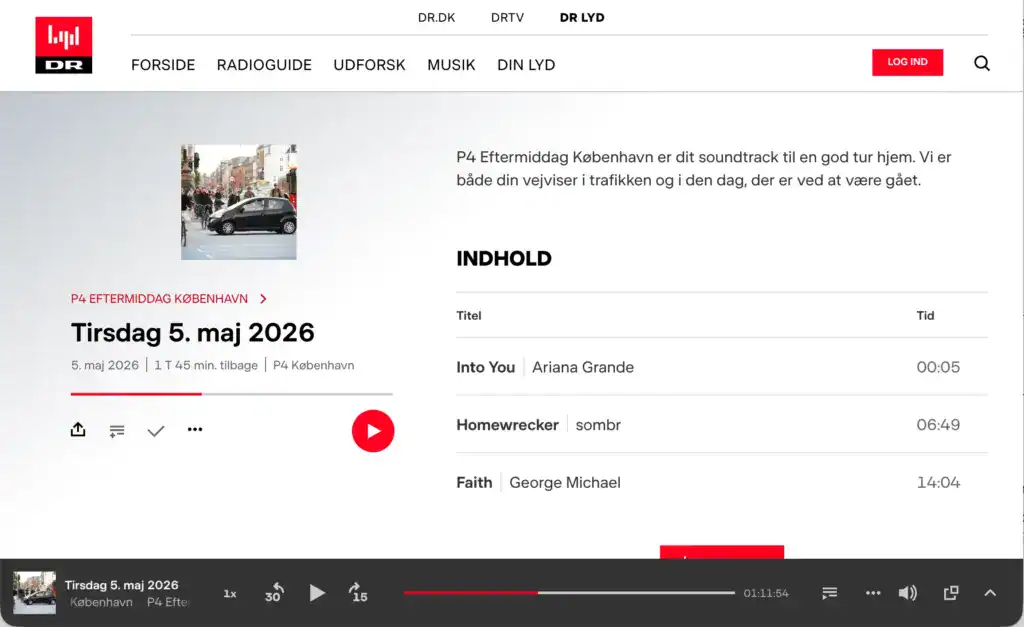Click the 06:49 timestamp
Viewport: 1024px width, 627px height.
point(938,425)
